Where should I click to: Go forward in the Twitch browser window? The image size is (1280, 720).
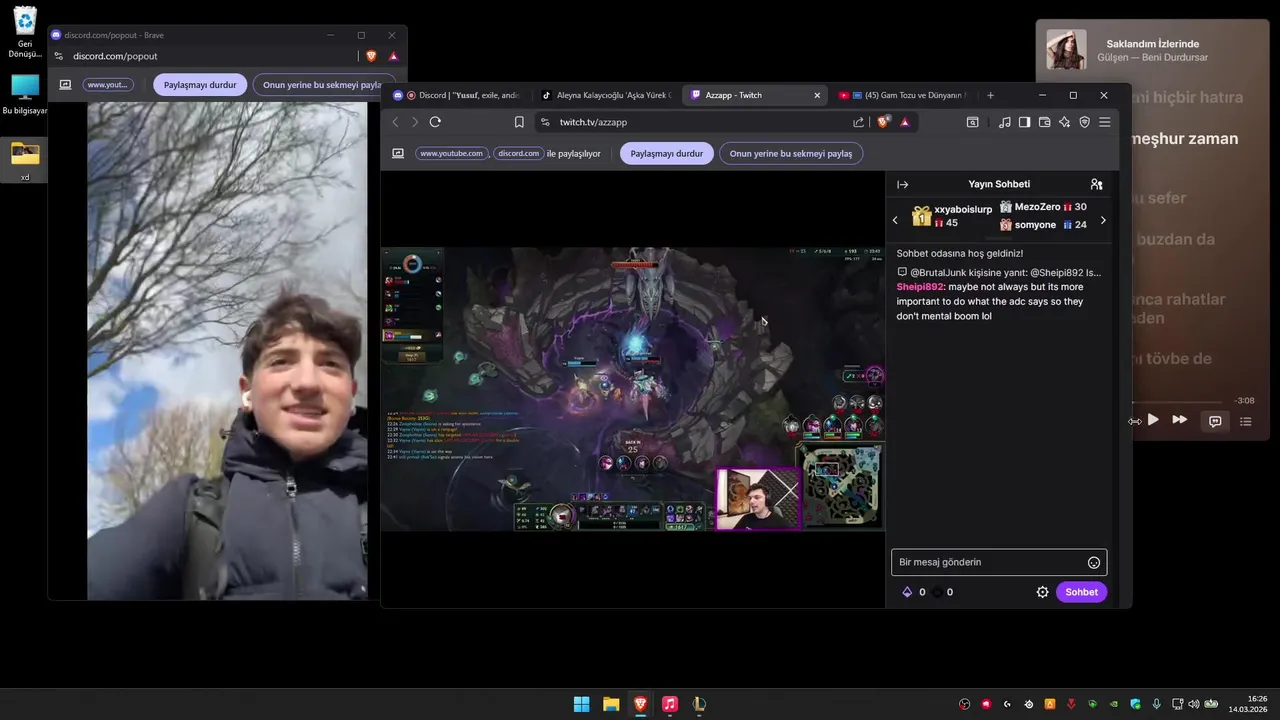pyautogui.click(x=415, y=122)
